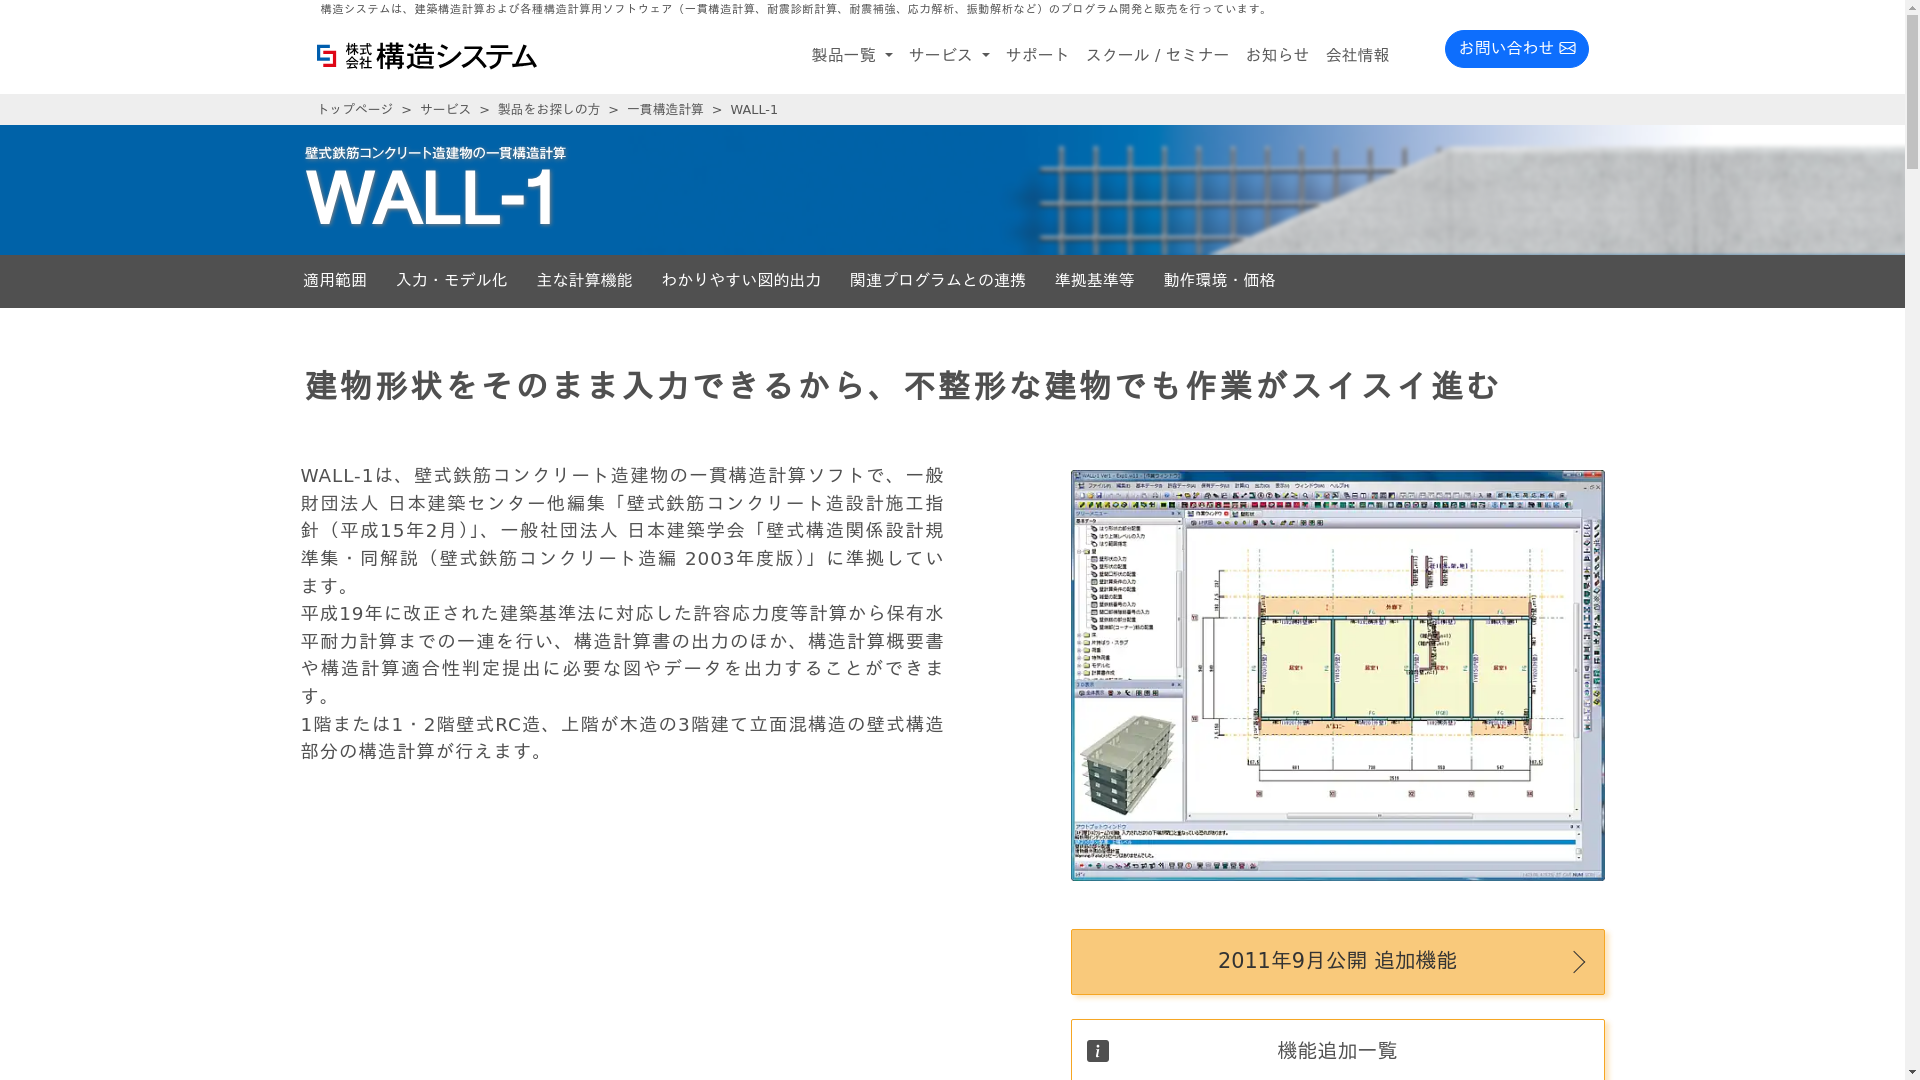Click the 構造システム company logo

427,56
